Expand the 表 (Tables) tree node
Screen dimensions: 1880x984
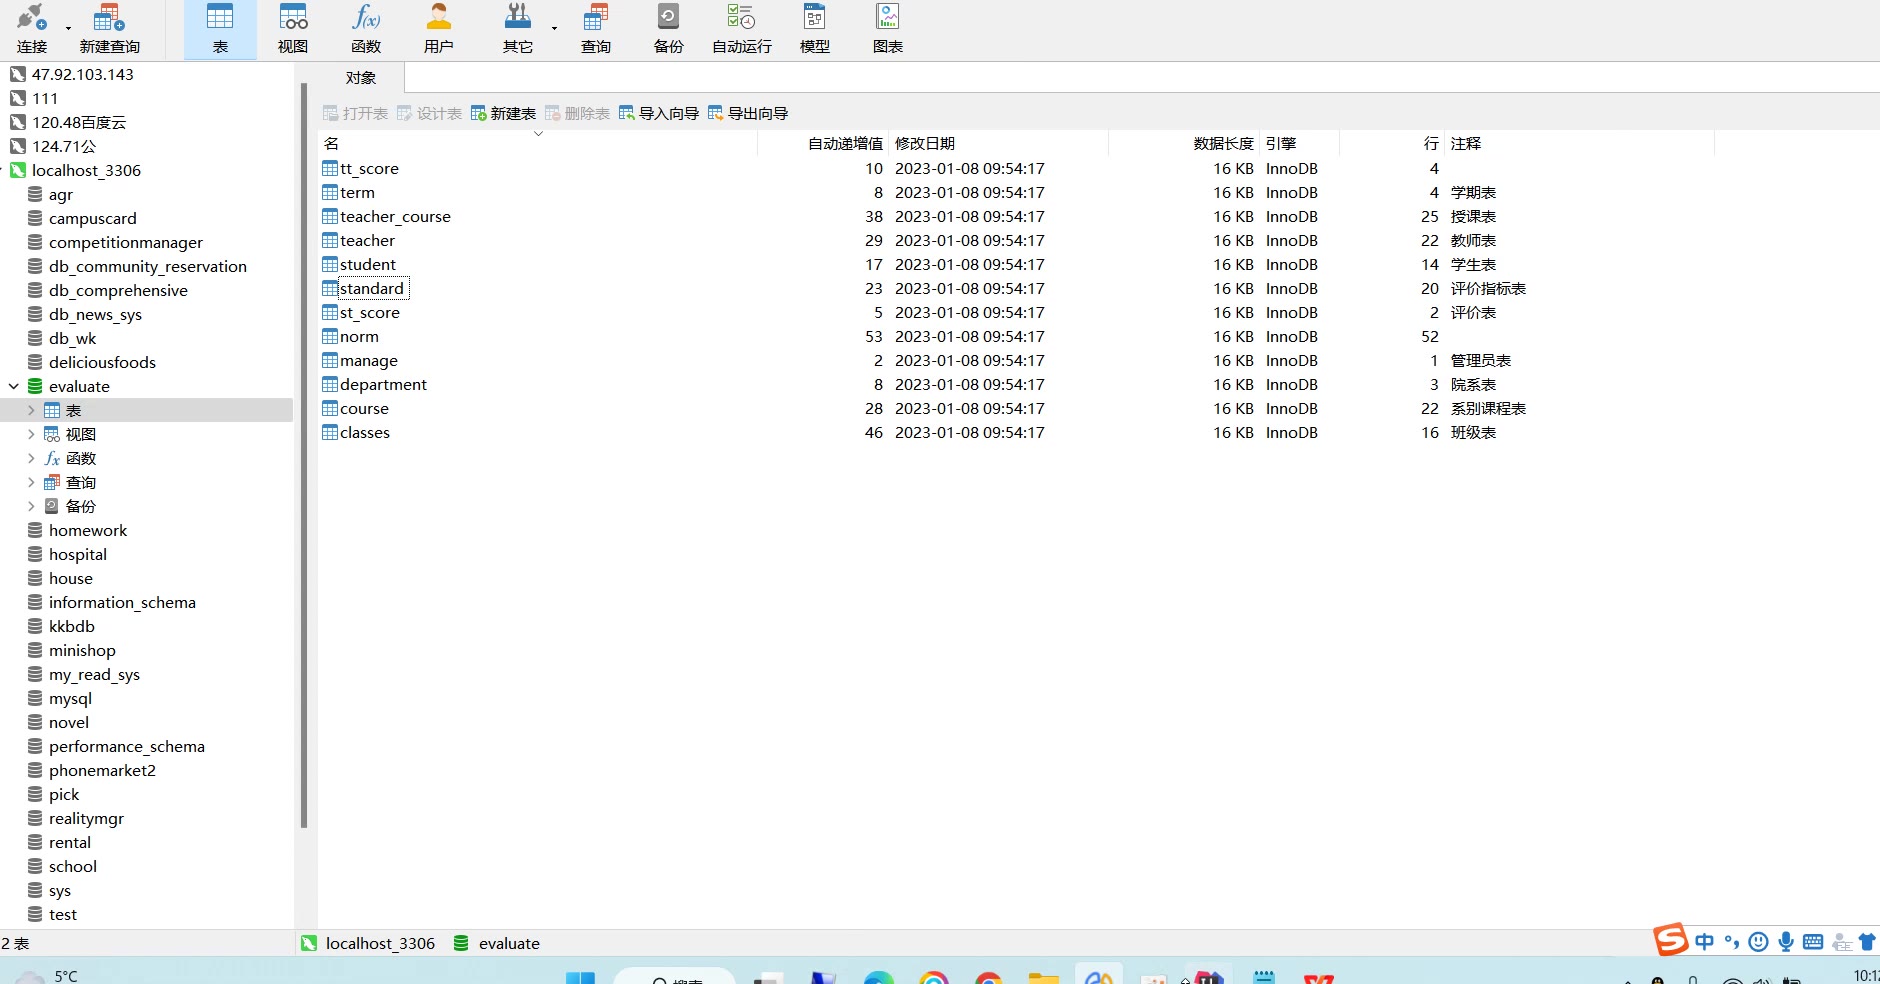point(31,410)
